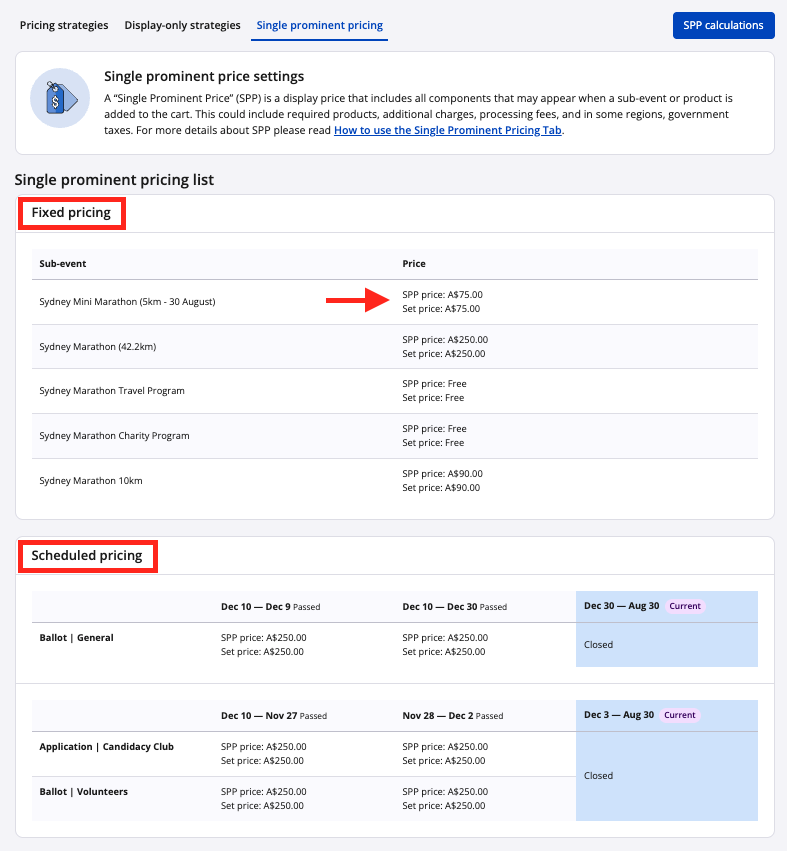Screen dimensions: 787x851
Task: Click the red arrow pointing at SPP price
Action: pos(358,302)
